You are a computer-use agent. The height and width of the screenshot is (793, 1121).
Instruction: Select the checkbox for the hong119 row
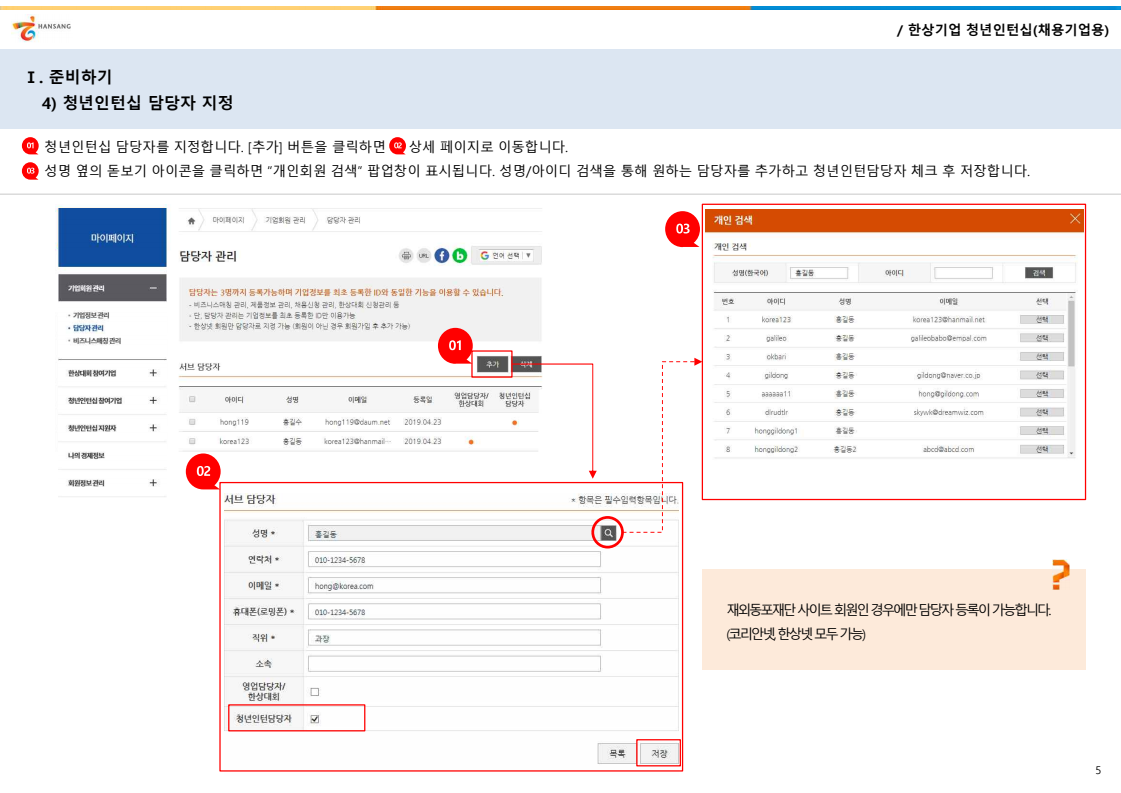(192, 422)
